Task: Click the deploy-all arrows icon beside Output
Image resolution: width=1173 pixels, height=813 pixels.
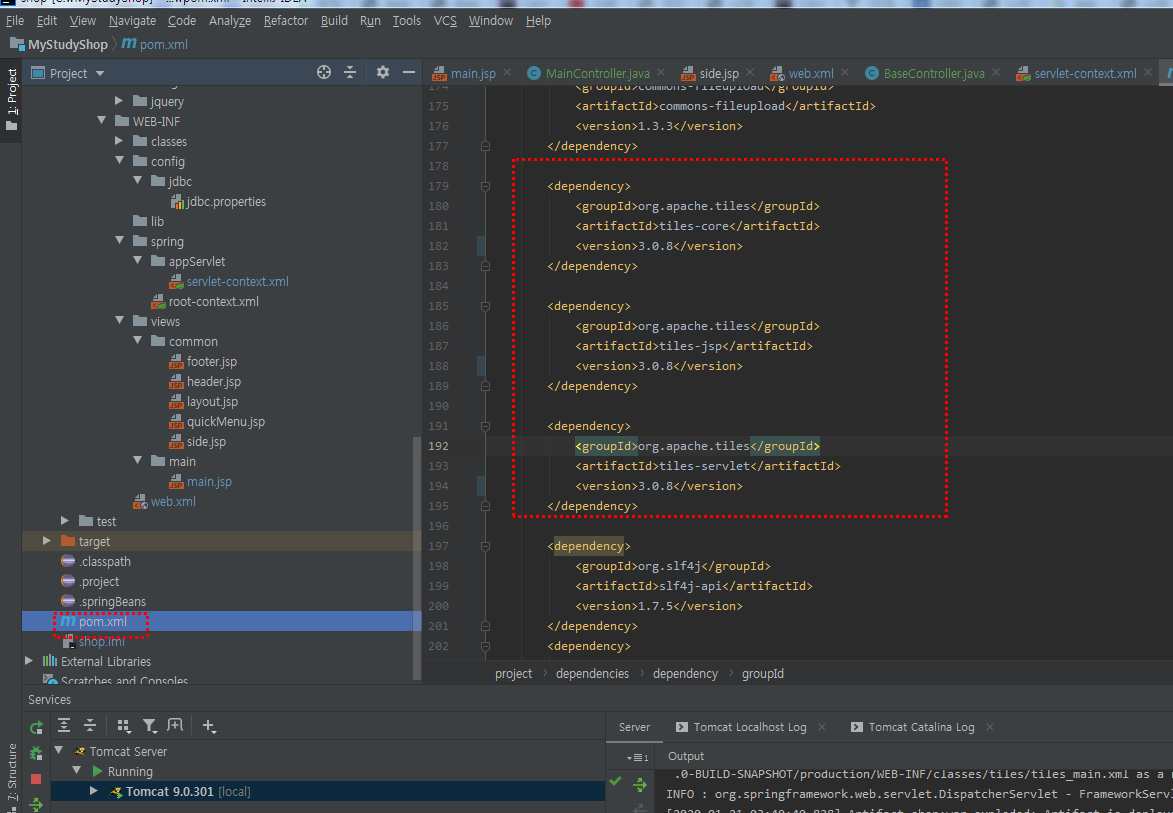Action: coord(640,784)
